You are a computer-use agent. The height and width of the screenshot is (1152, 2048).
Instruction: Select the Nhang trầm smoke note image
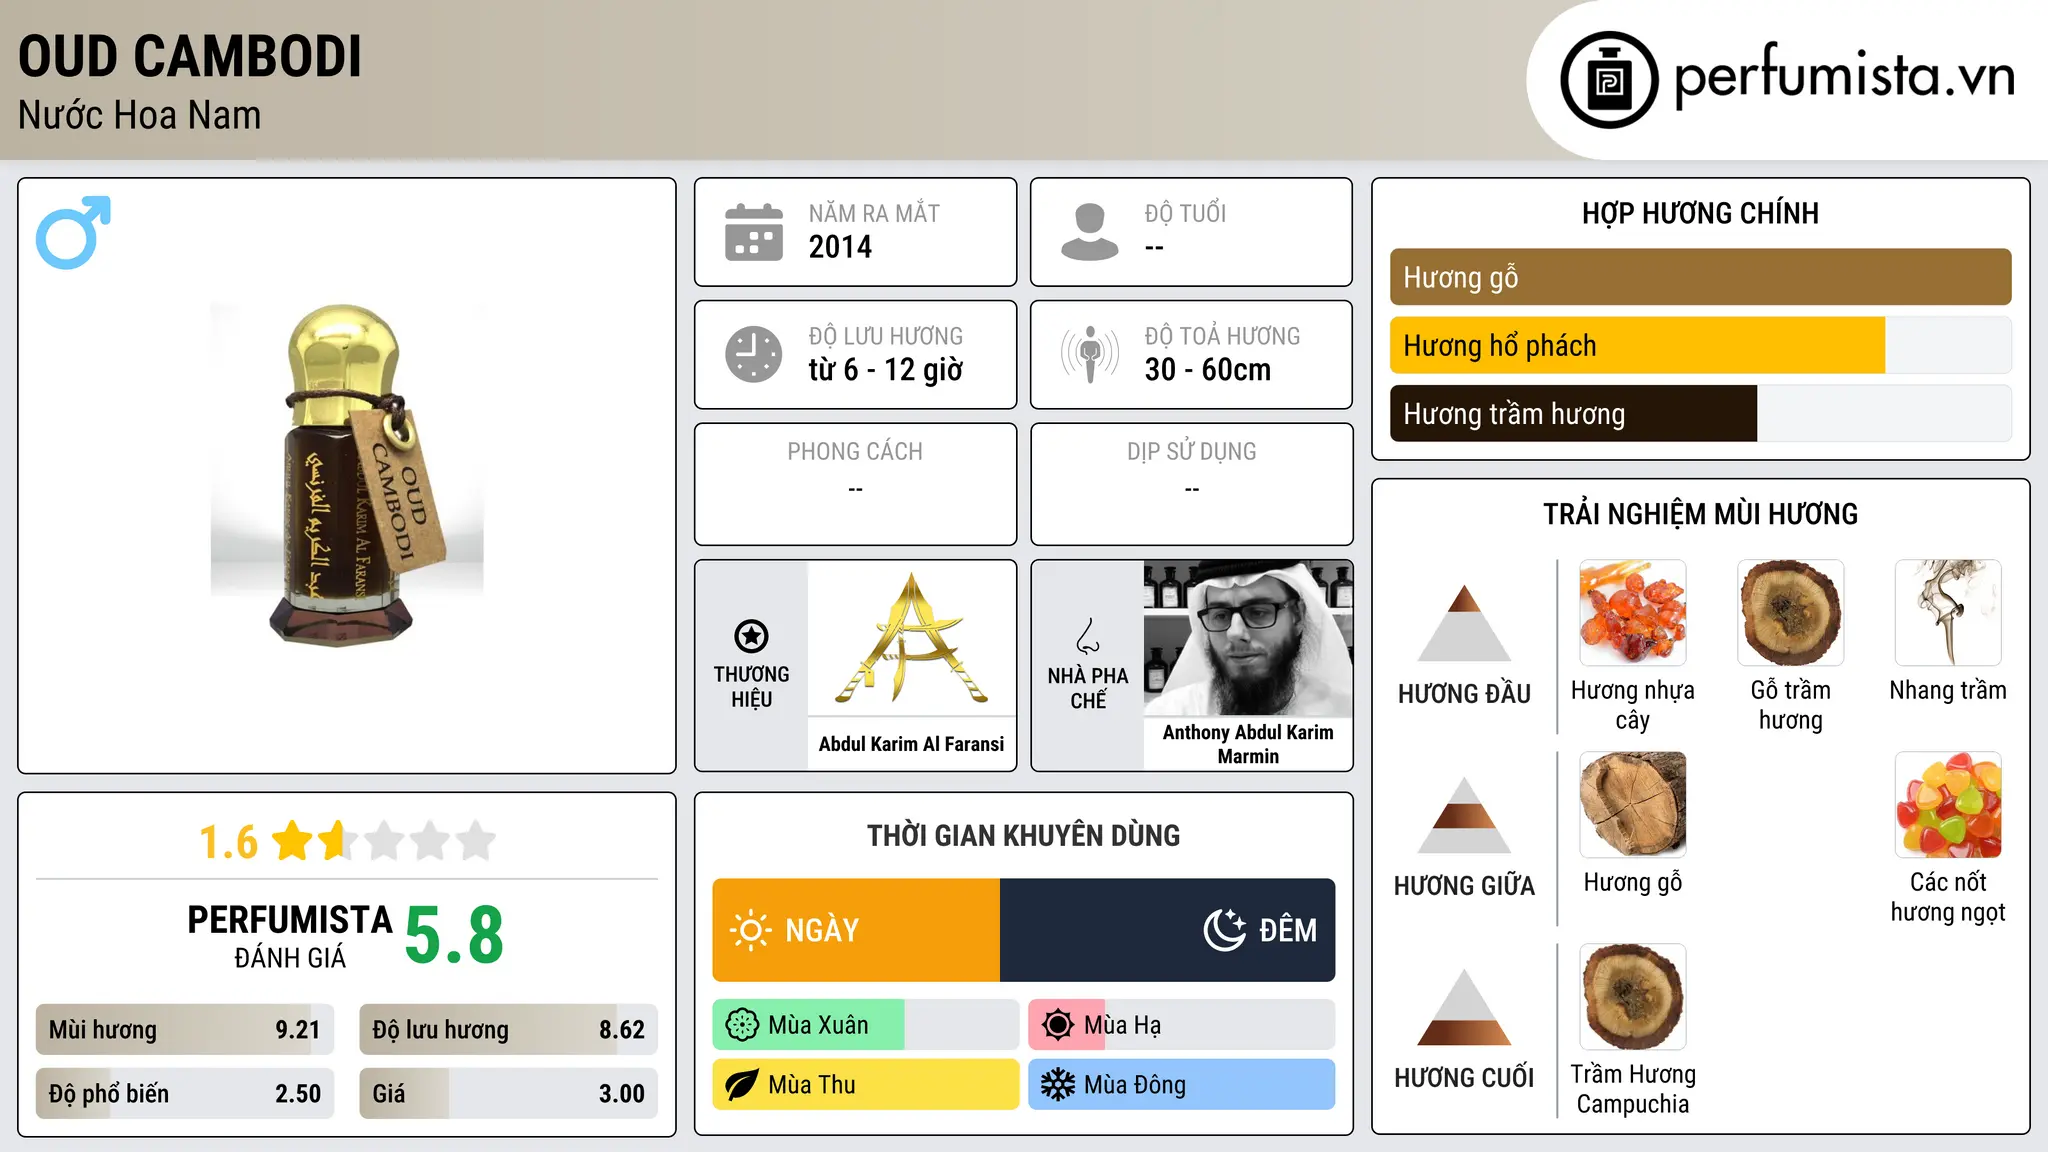pyautogui.click(x=1948, y=613)
